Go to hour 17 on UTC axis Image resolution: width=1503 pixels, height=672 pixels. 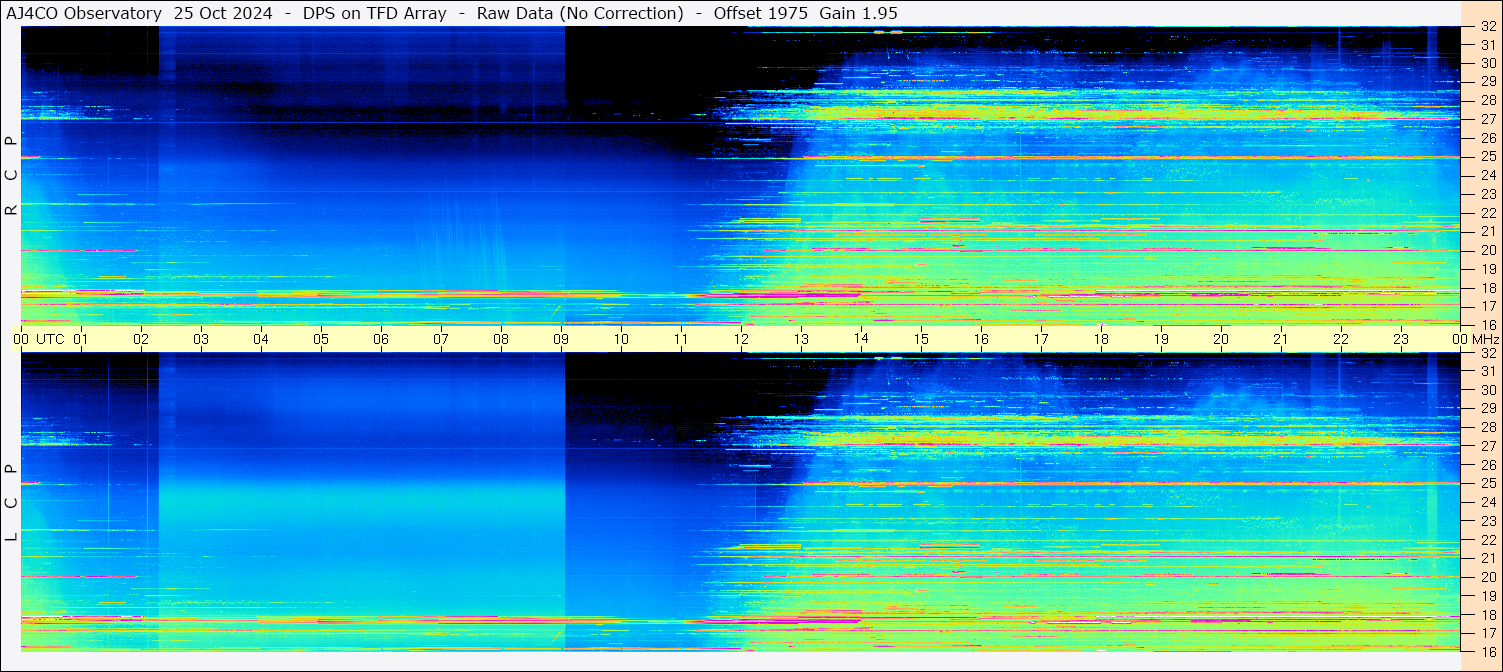coord(1041,339)
